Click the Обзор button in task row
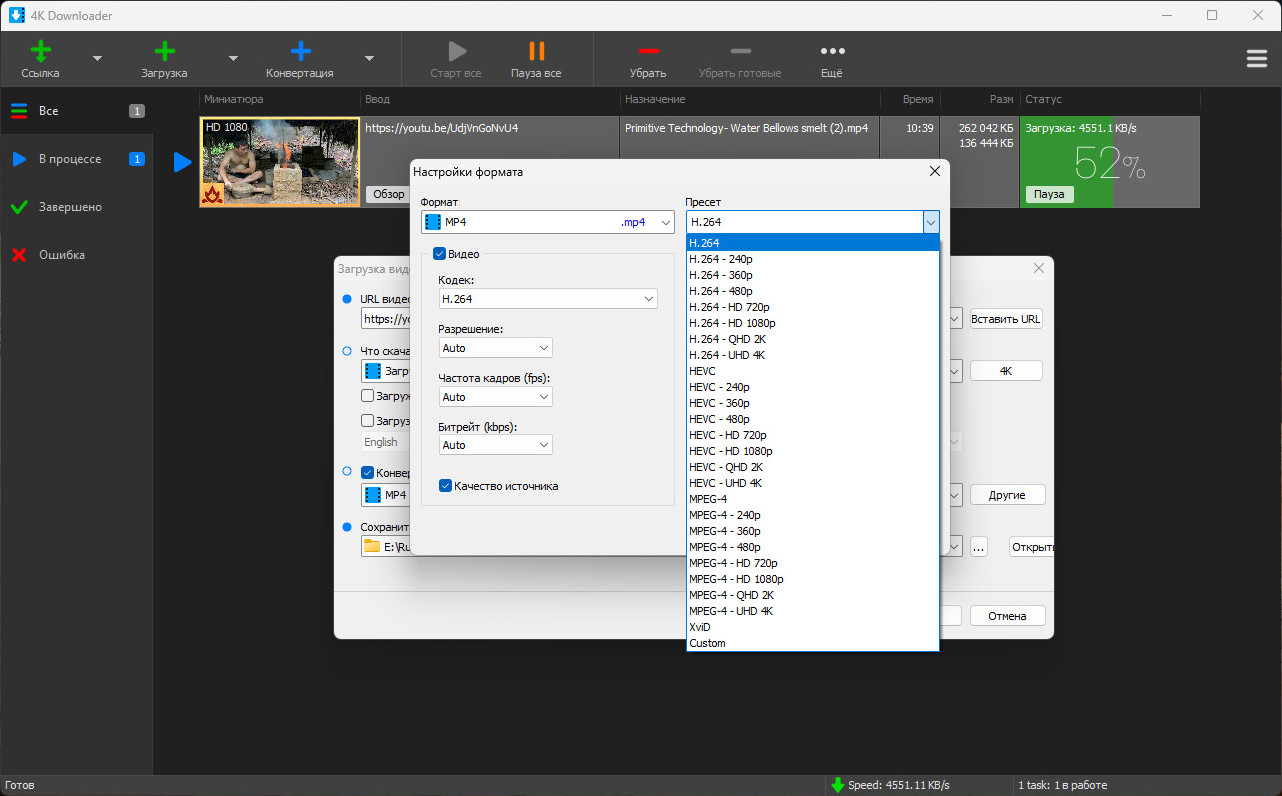This screenshot has height=796, width=1282. click(386, 194)
